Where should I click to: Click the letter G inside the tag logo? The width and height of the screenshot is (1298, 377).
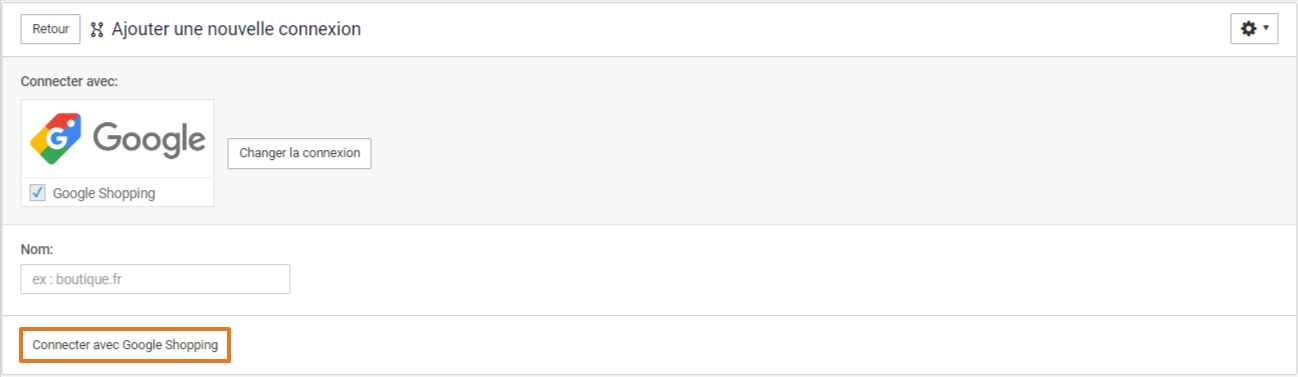coord(57,140)
